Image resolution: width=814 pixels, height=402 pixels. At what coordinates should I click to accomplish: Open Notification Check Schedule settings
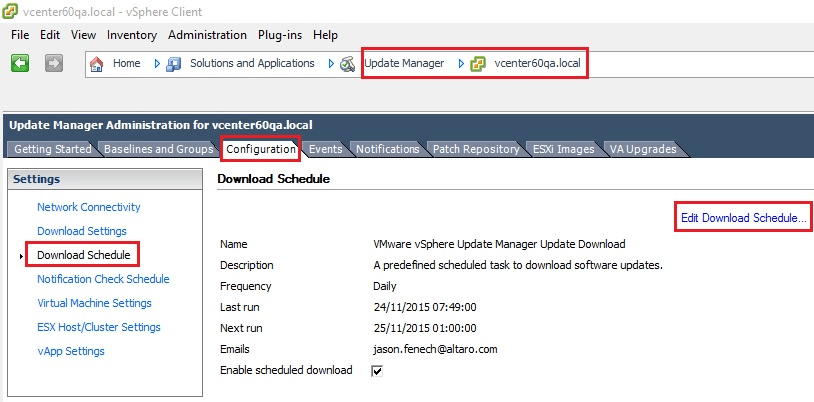pos(103,279)
